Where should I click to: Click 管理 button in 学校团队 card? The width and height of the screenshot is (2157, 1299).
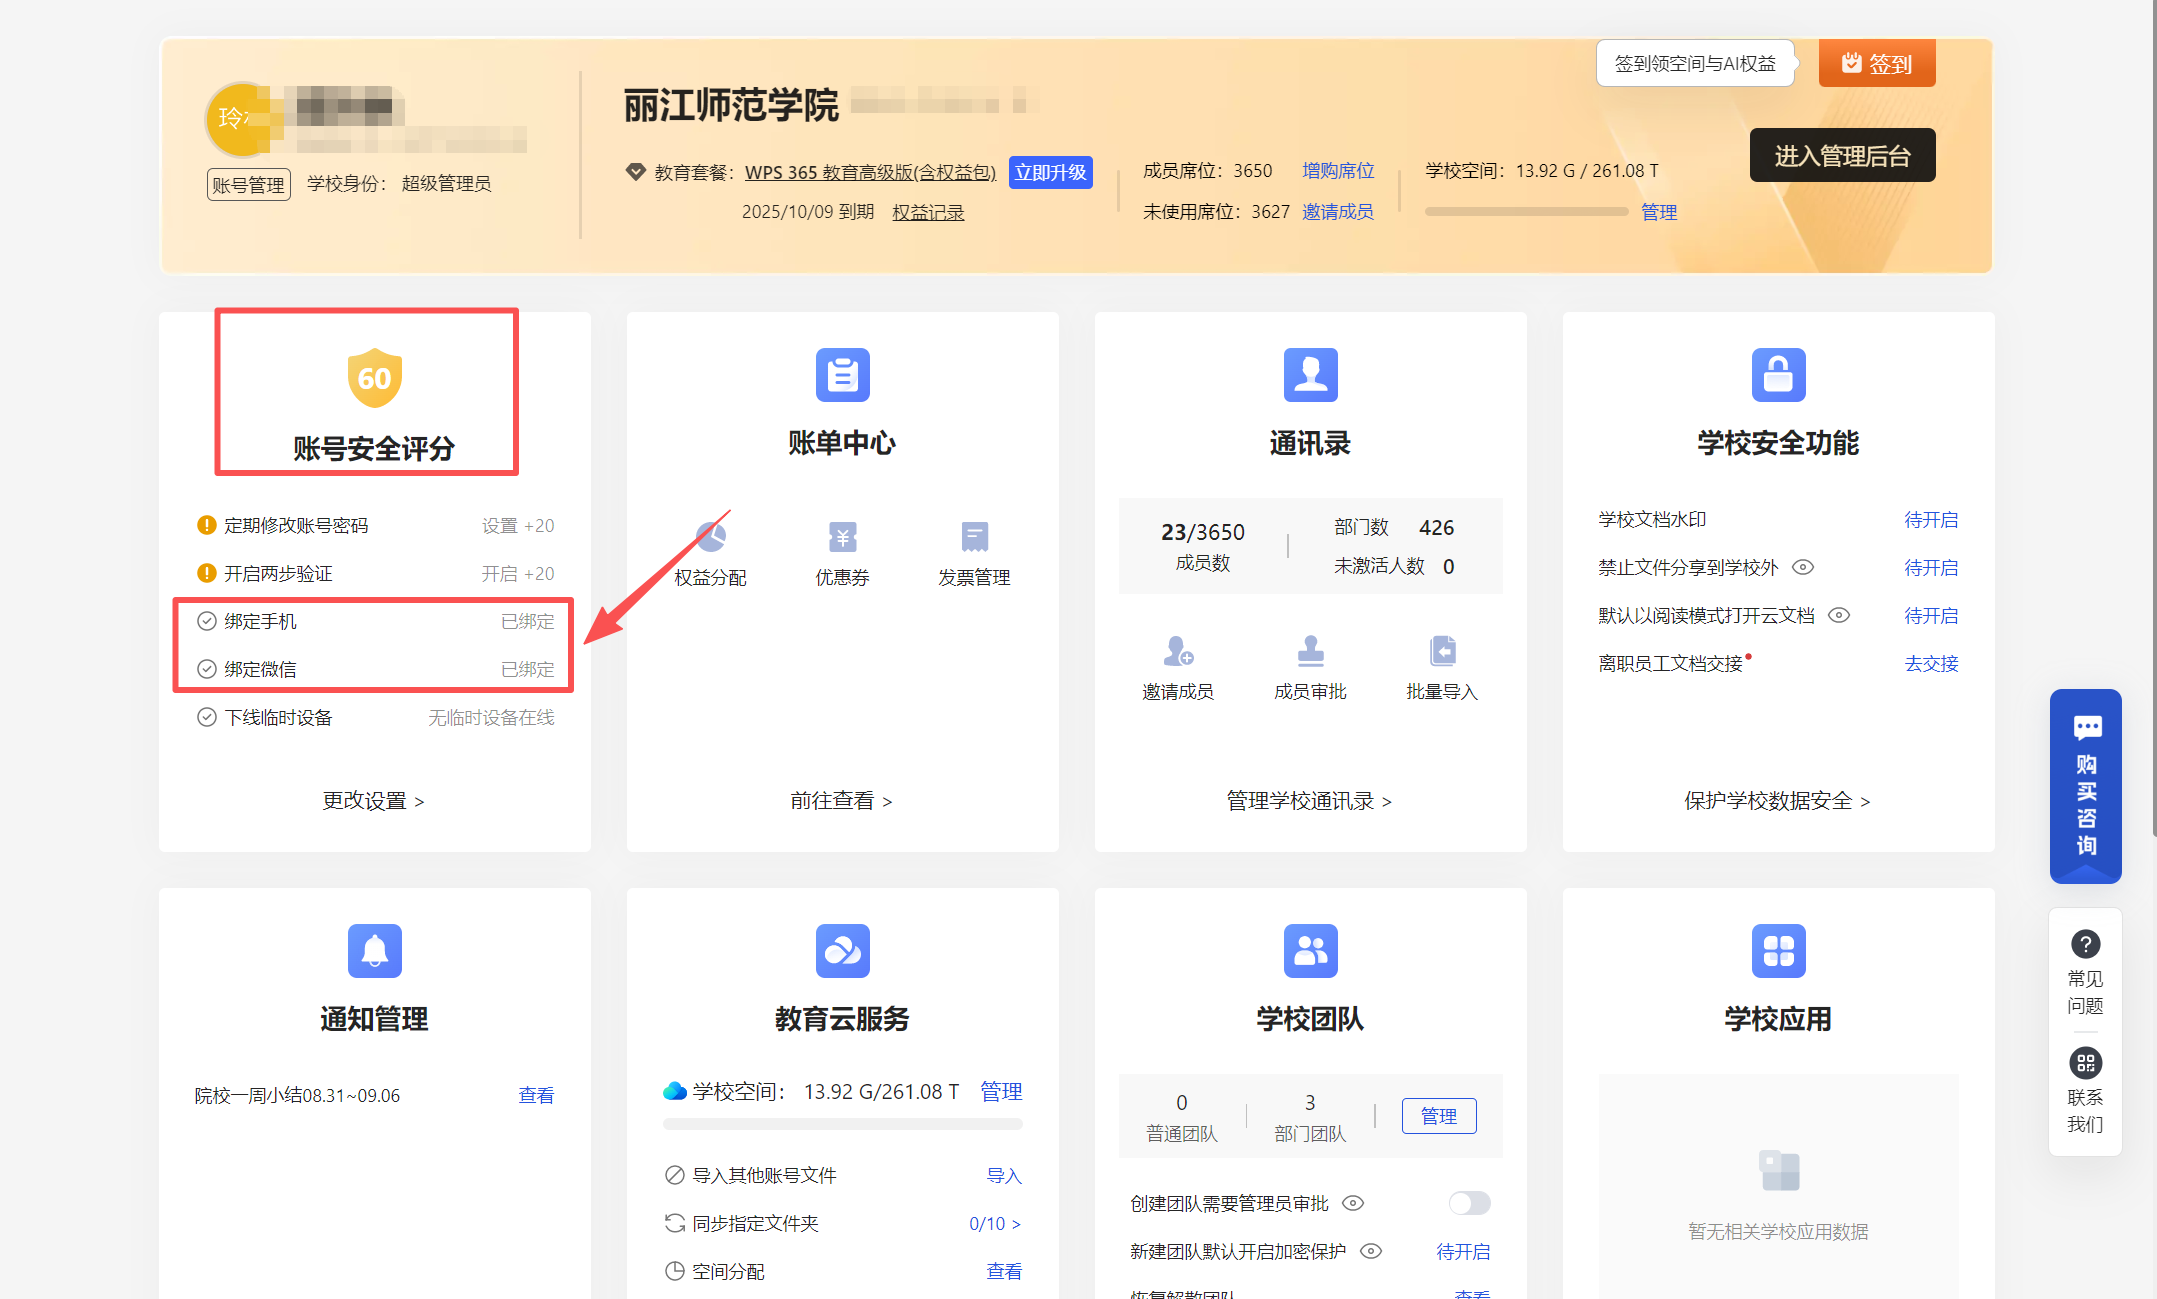click(1439, 1116)
